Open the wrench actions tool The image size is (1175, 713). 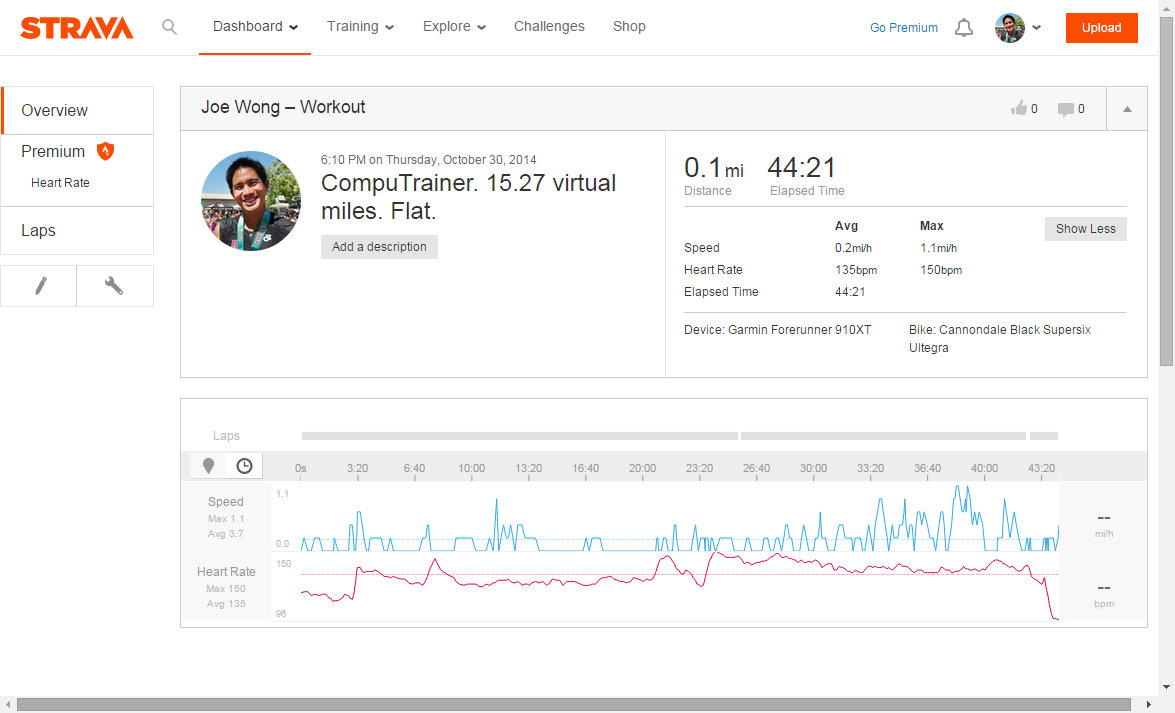pos(115,286)
